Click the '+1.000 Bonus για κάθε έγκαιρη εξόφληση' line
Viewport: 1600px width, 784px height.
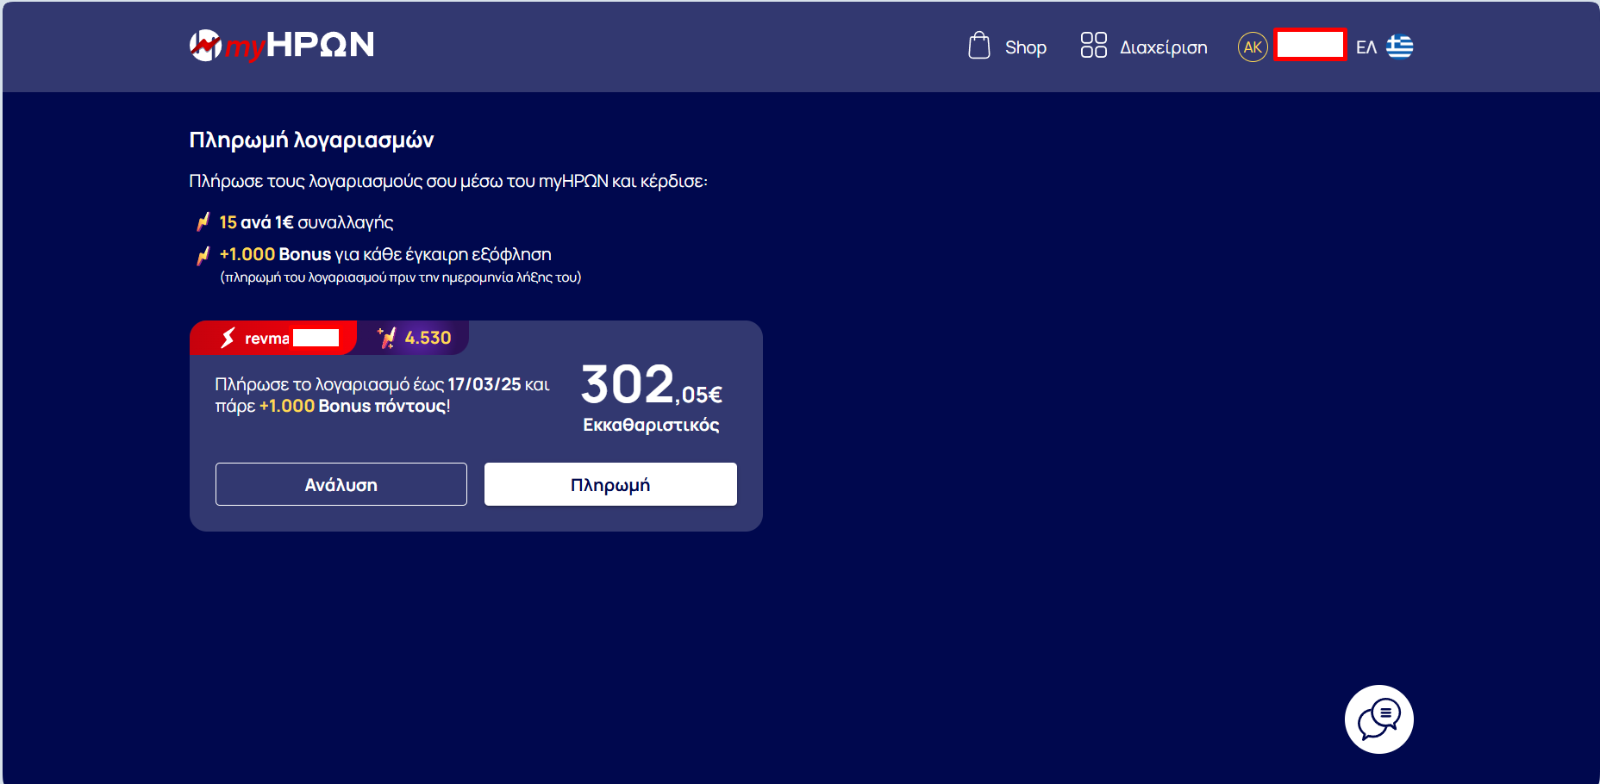point(385,254)
